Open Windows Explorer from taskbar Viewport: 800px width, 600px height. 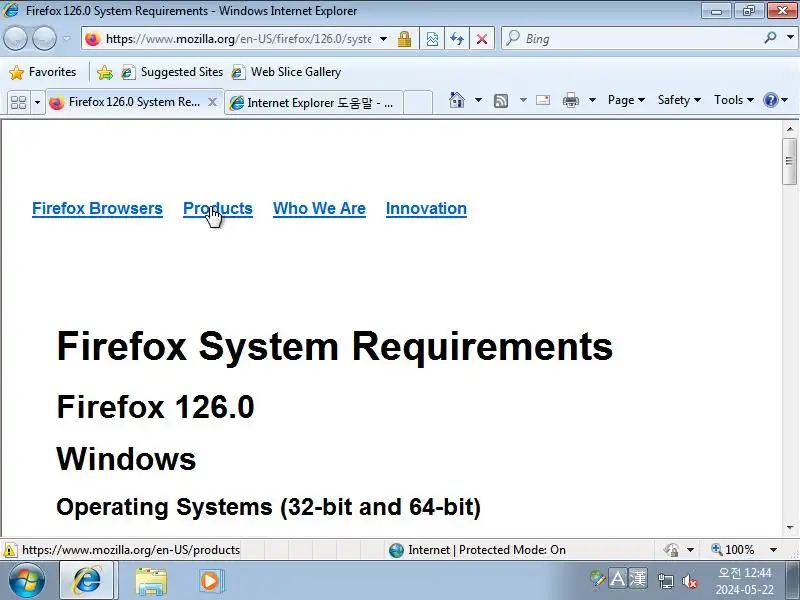[x=151, y=581]
